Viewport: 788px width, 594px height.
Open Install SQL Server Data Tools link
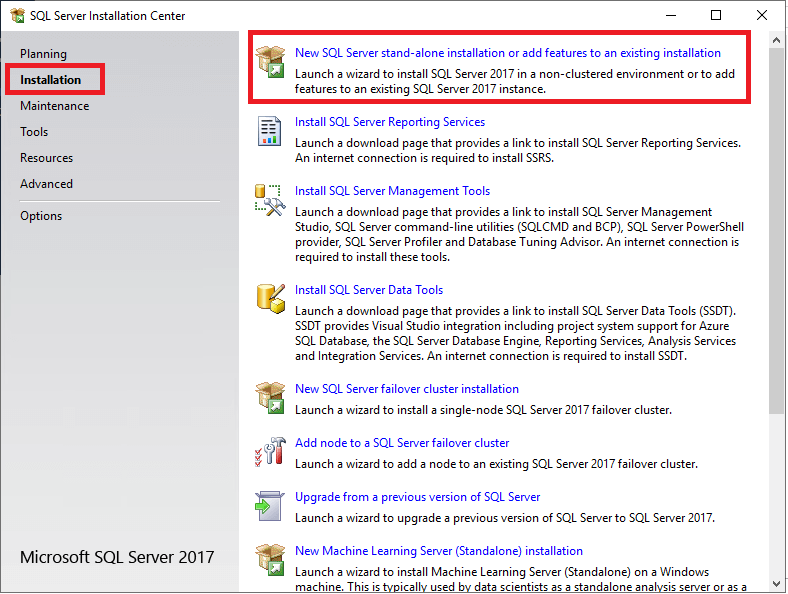click(369, 290)
